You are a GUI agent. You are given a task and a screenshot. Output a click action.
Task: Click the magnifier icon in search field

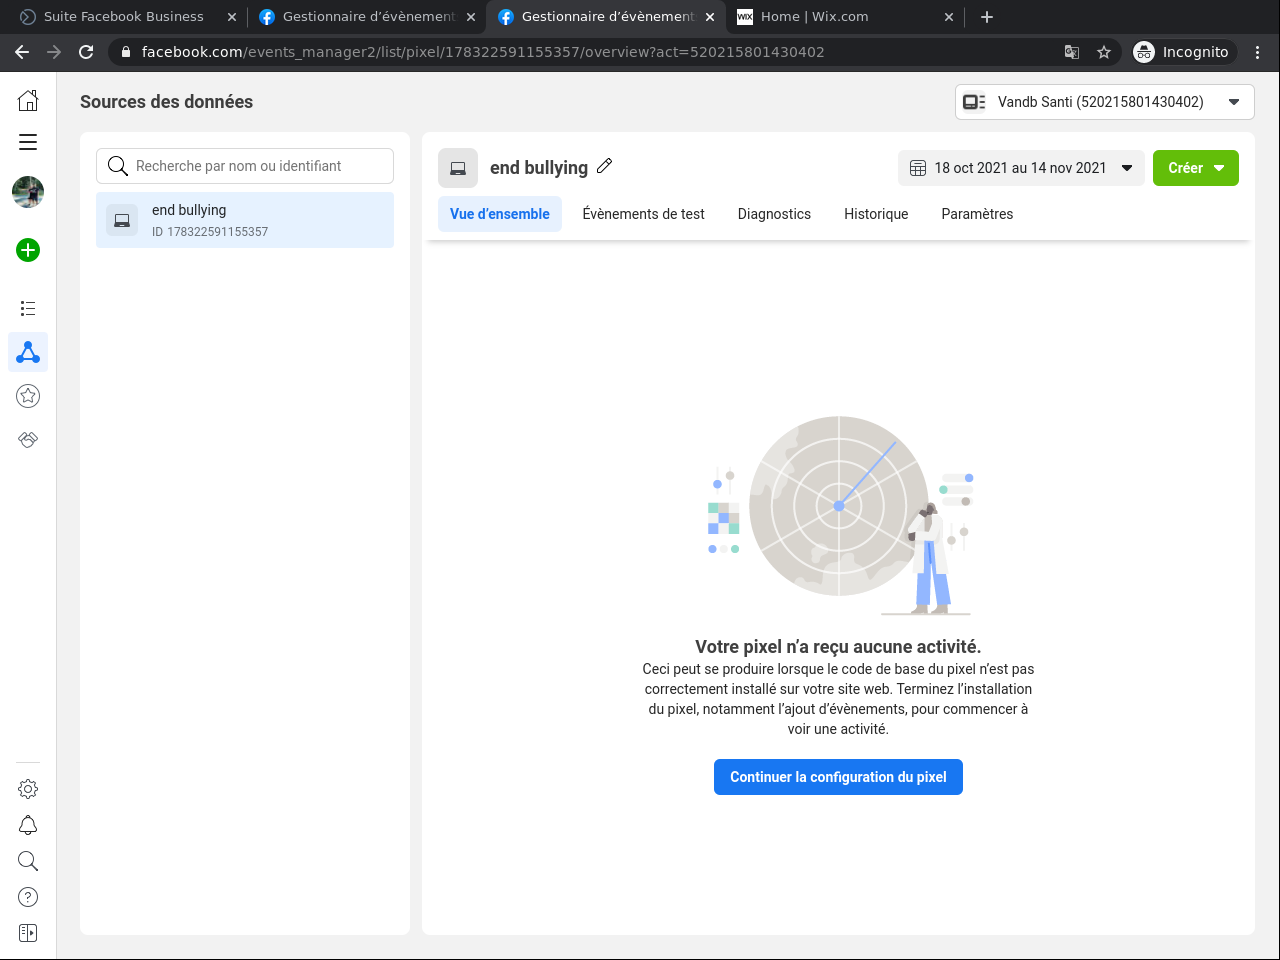coord(118,166)
